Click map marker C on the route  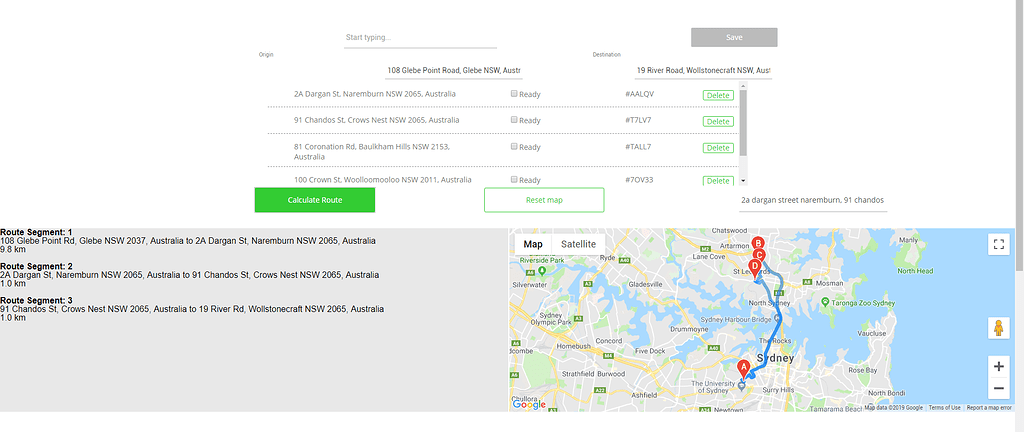coord(758,256)
